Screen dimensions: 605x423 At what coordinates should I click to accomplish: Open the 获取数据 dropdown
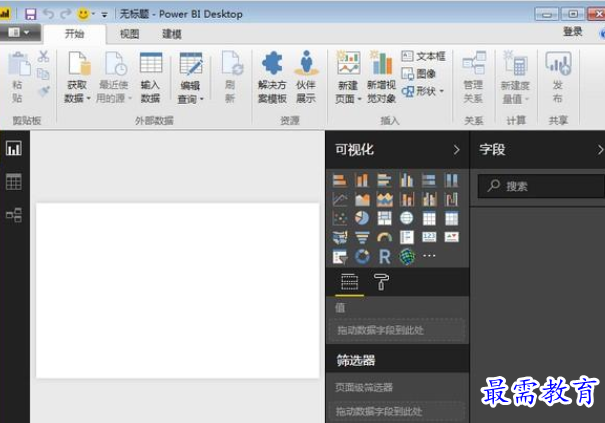point(77,77)
